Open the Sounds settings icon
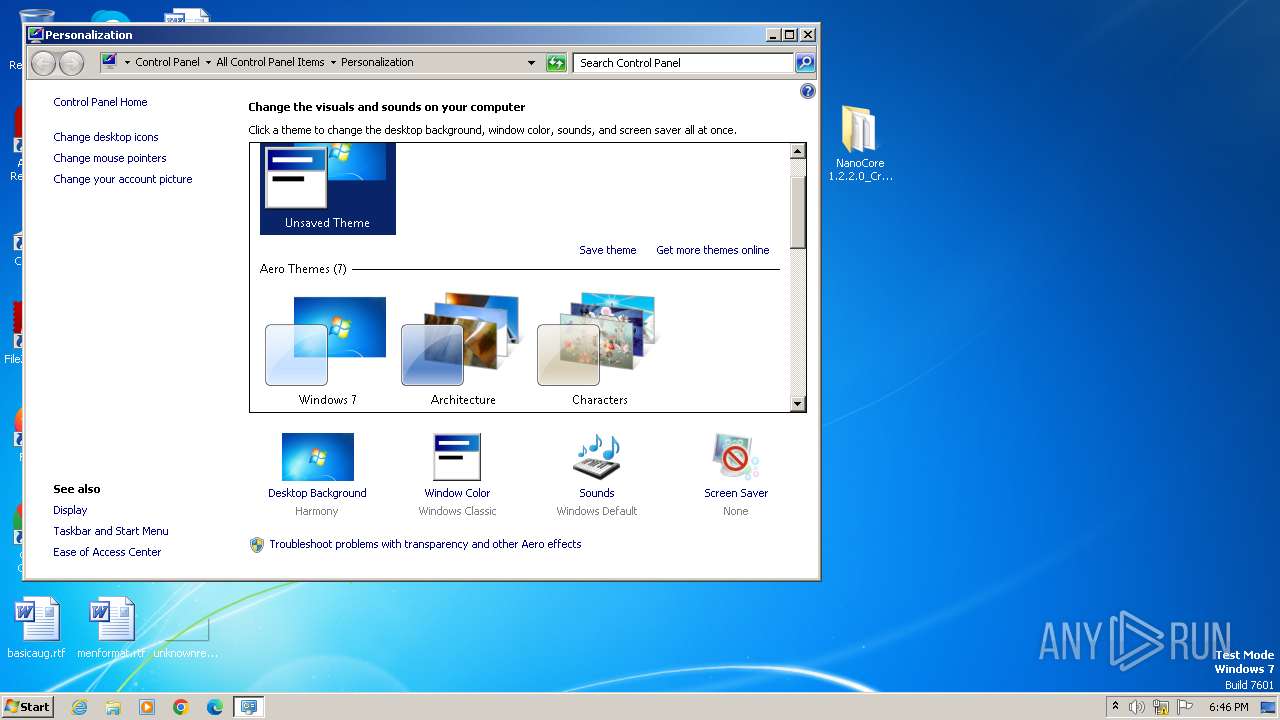1280x720 pixels. (597, 457)
